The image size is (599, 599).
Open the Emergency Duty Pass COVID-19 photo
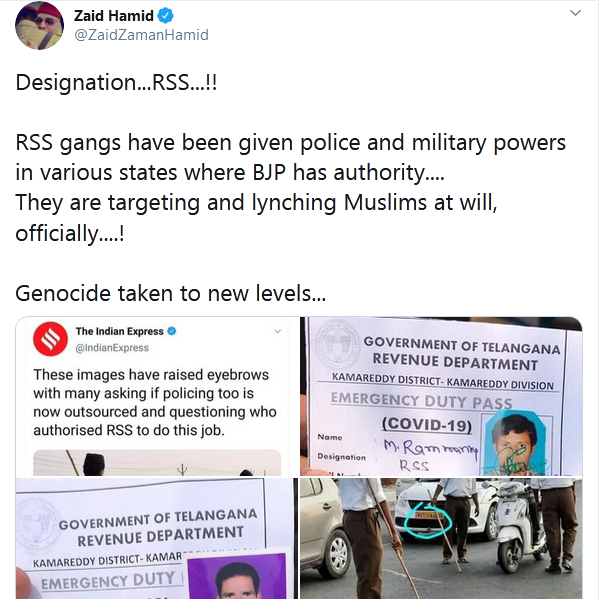[x=441, y=396]
